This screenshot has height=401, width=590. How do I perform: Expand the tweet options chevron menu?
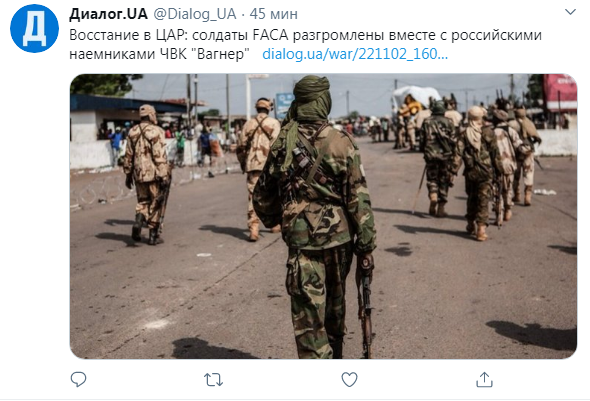(x=570, y=12)
